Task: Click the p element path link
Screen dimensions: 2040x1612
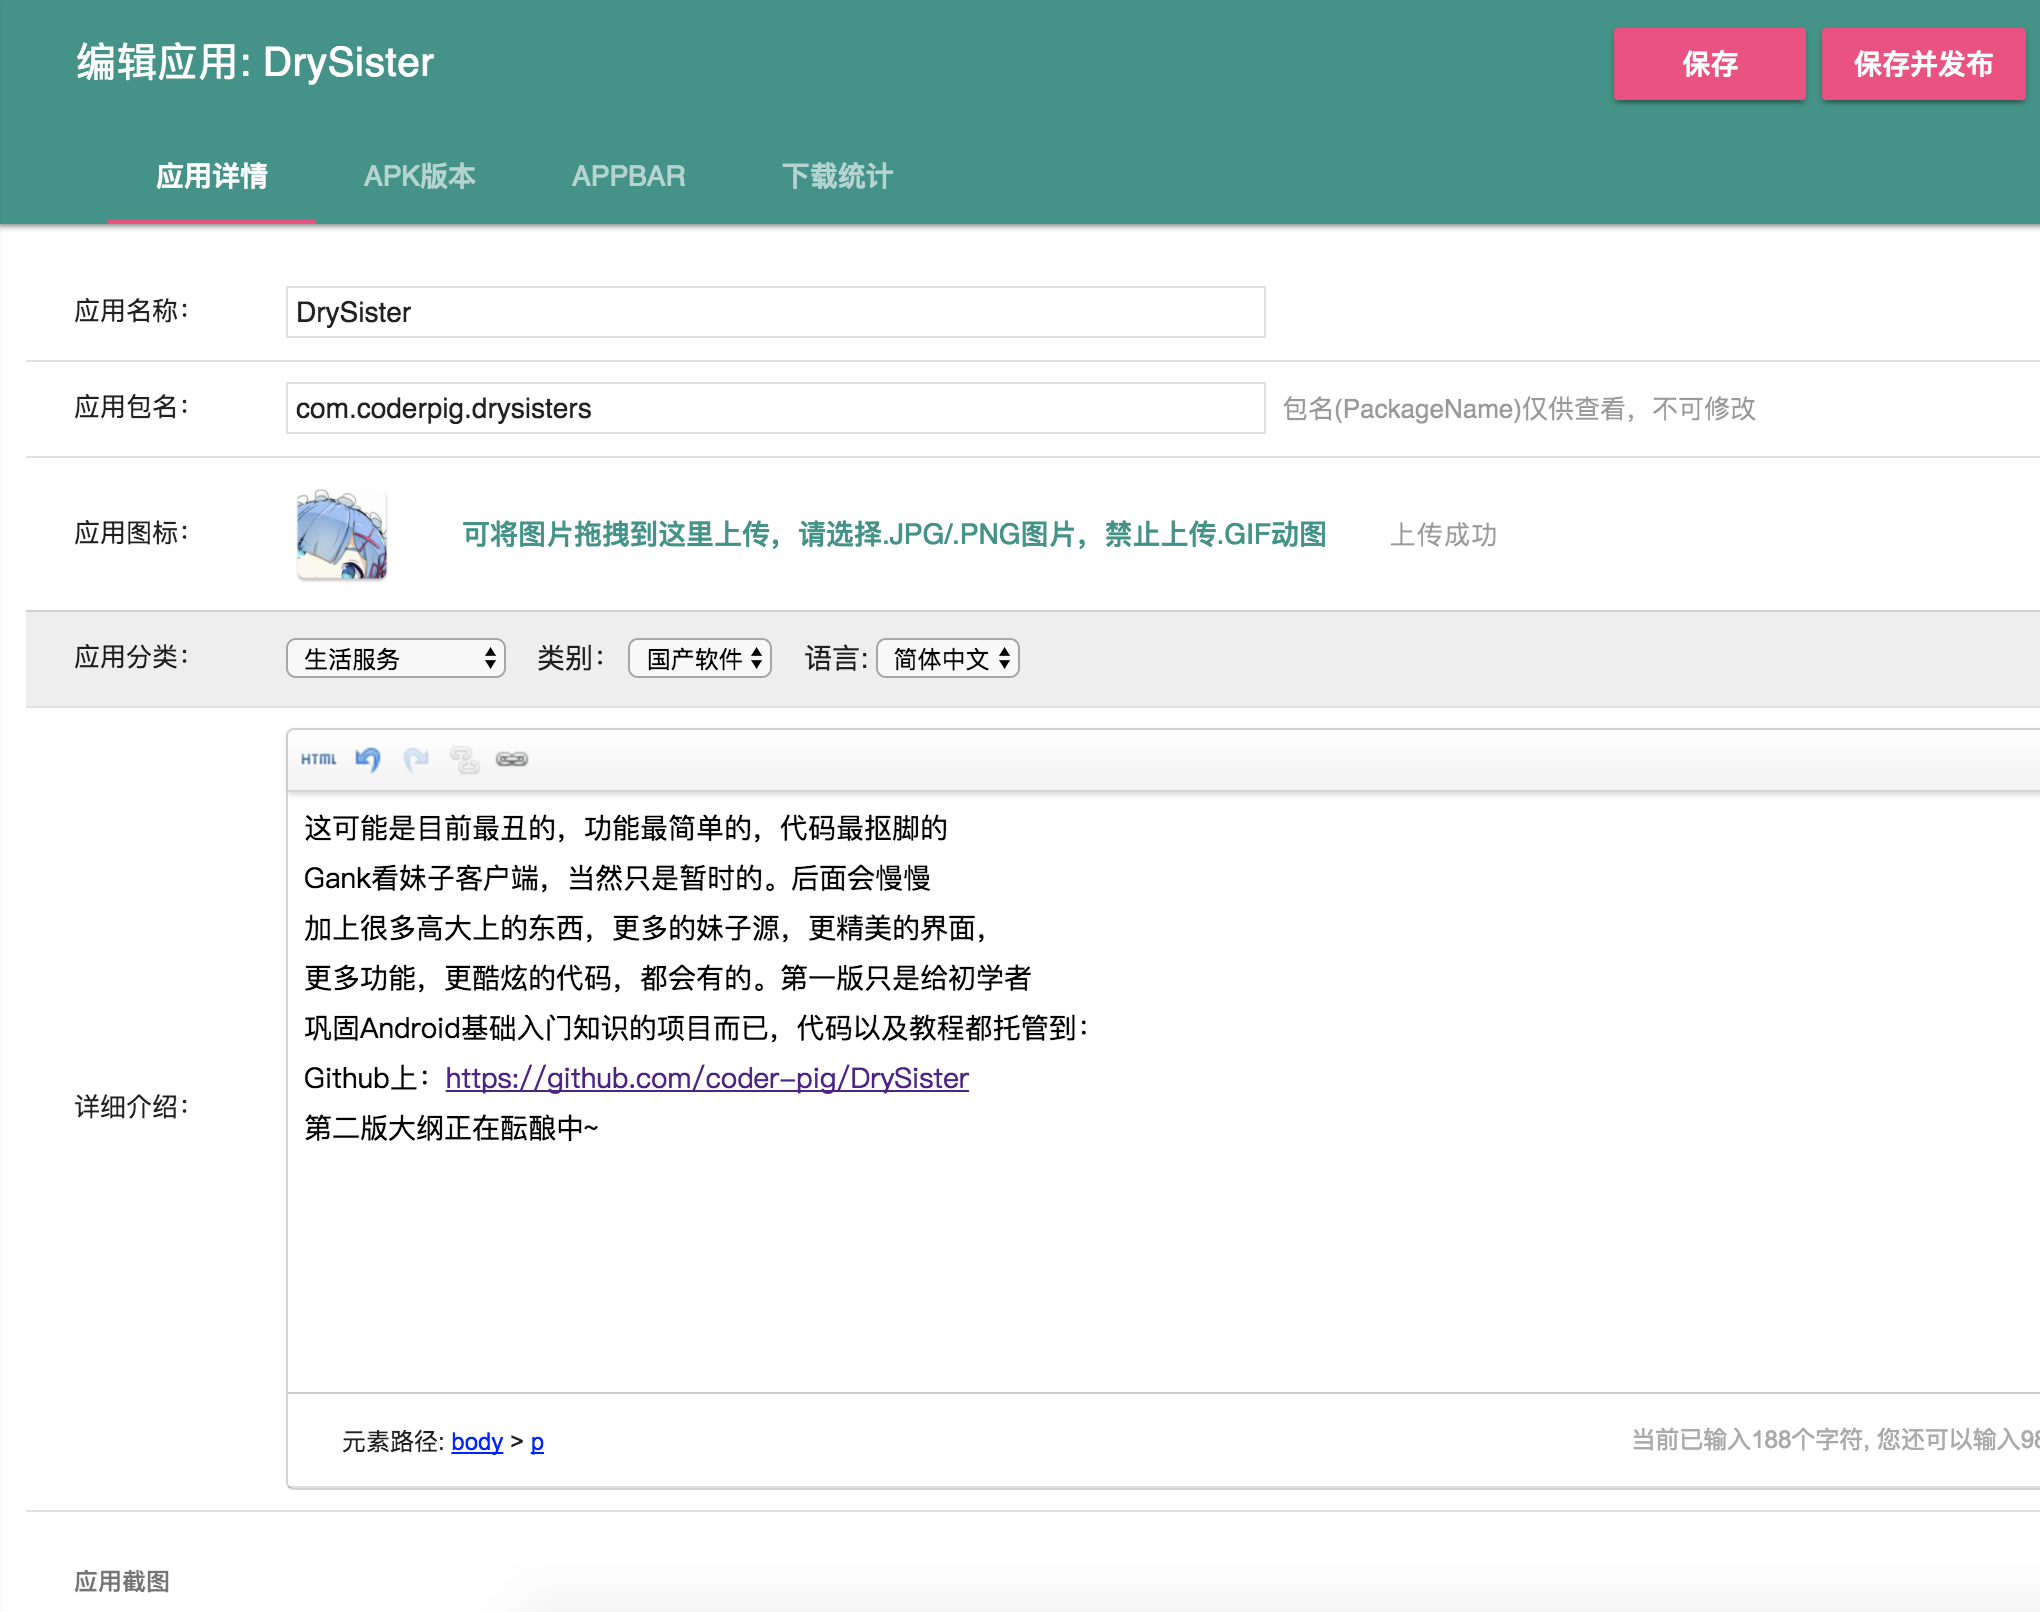Action: pos(537,1441)
